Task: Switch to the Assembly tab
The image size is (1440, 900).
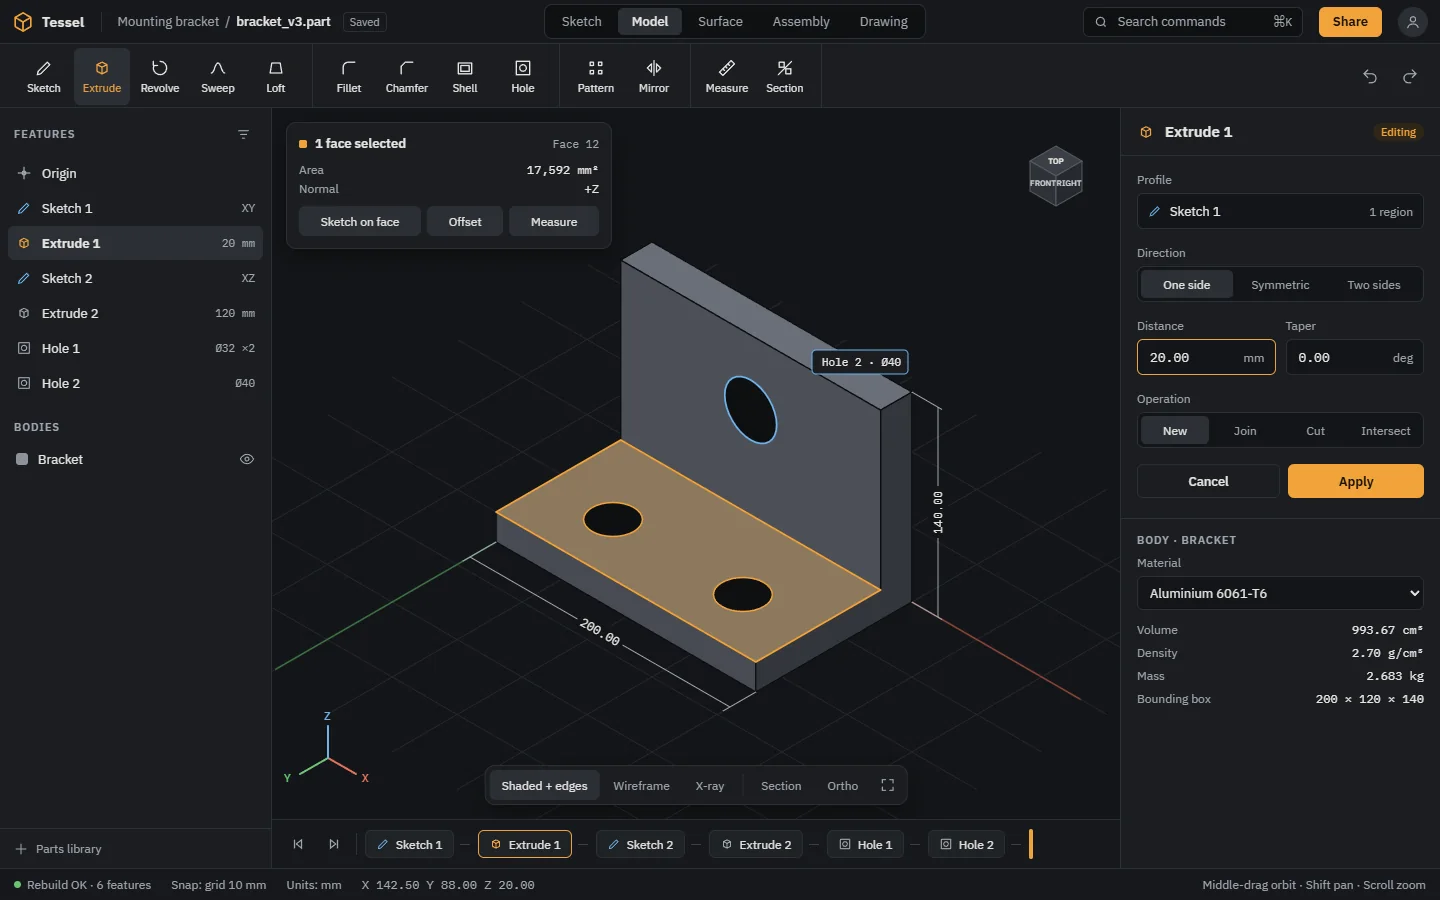Action: [801, 22]
